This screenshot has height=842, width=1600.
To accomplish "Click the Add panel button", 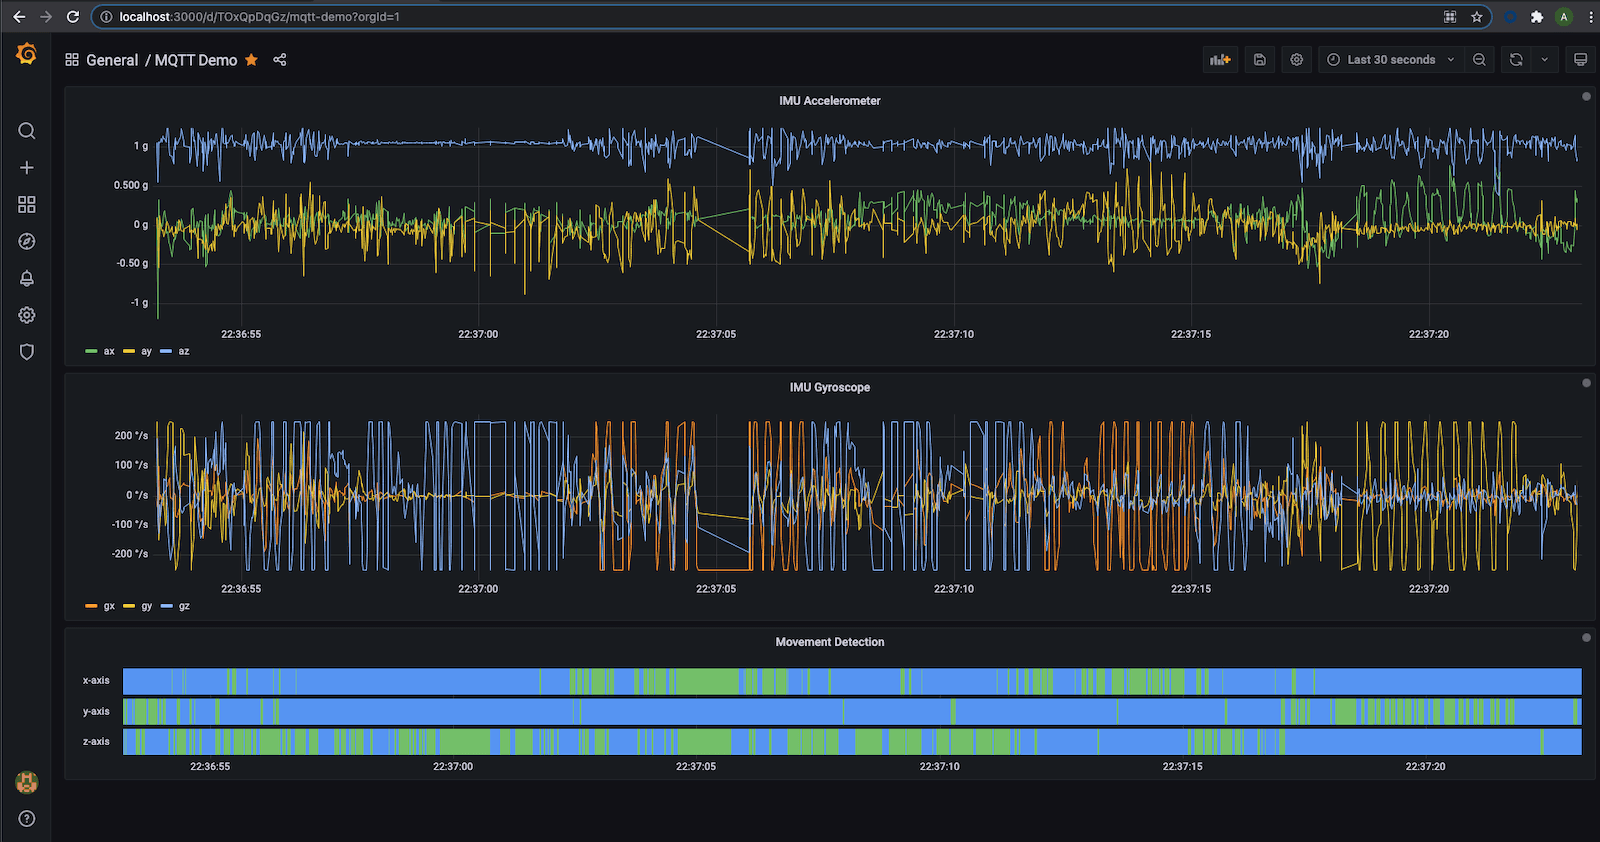I will [x=1220, y=60].
